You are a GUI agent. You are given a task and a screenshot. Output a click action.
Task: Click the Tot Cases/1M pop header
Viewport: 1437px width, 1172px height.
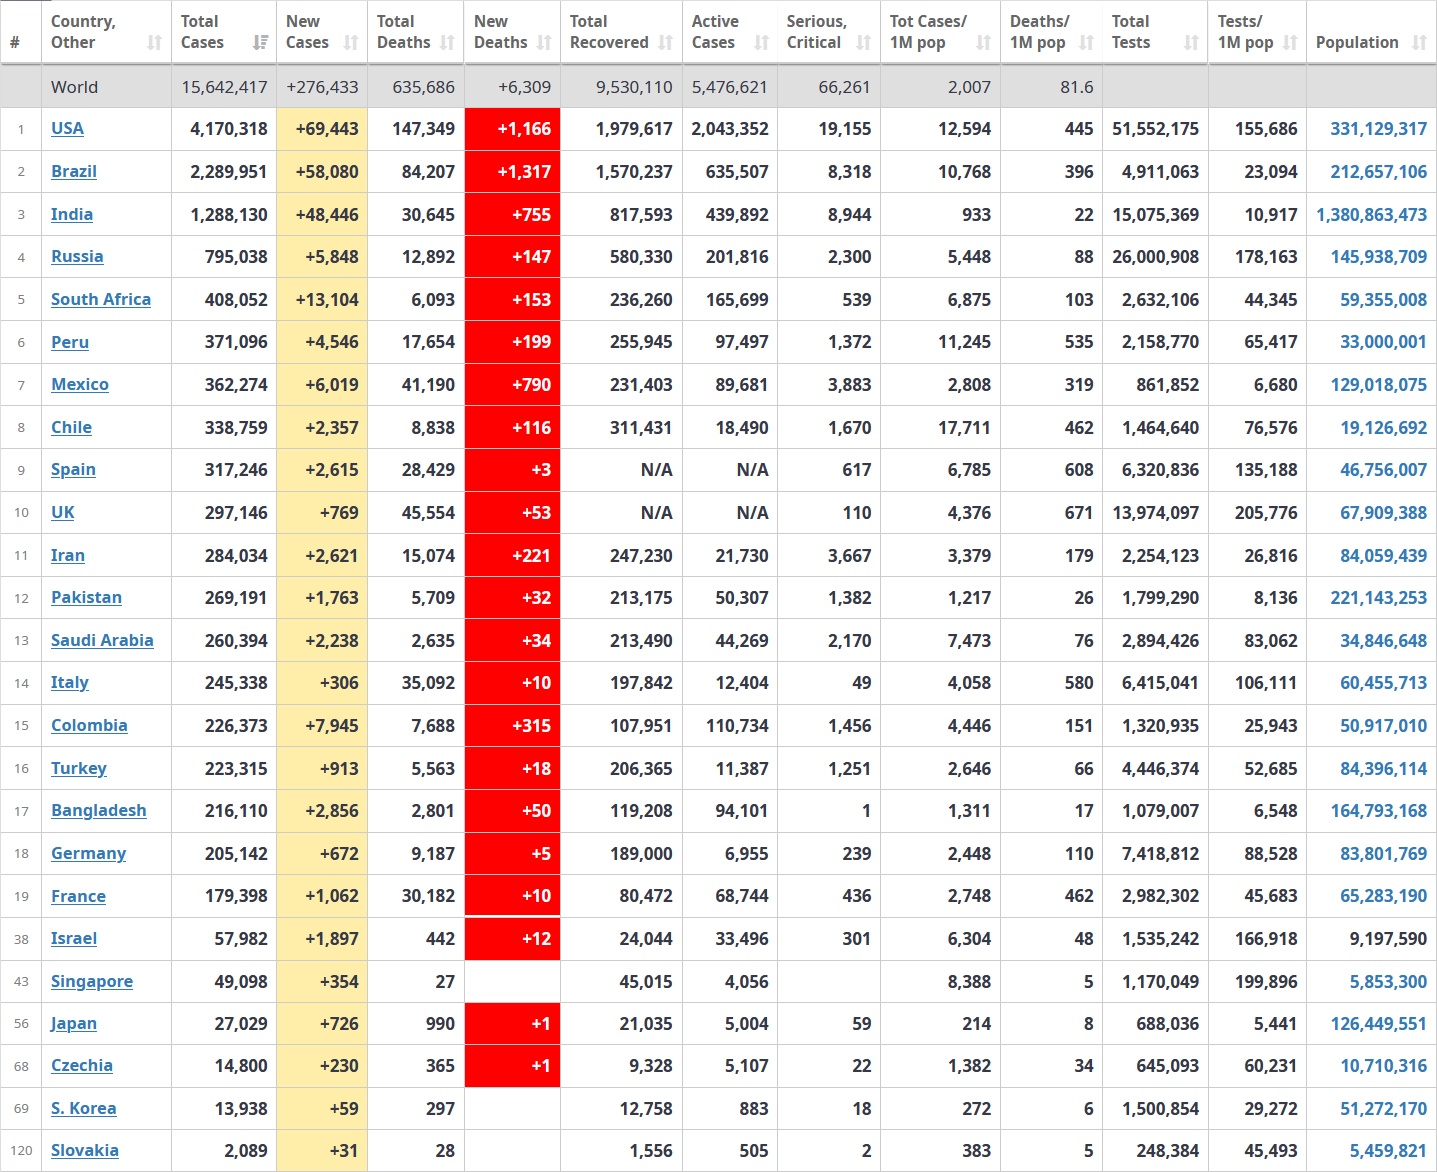click(x=929, y=32)
